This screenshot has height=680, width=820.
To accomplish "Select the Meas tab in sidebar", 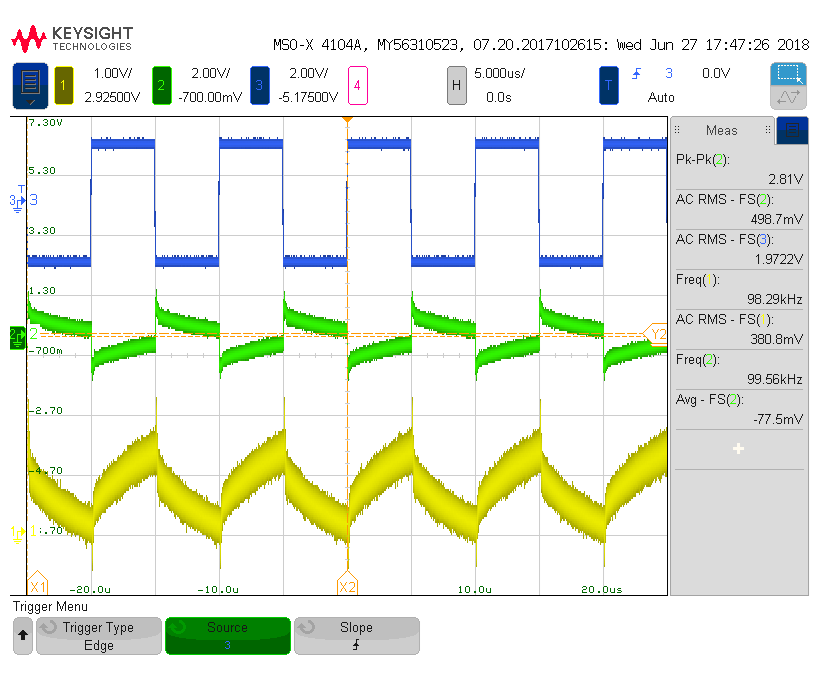I will (722, 130).
